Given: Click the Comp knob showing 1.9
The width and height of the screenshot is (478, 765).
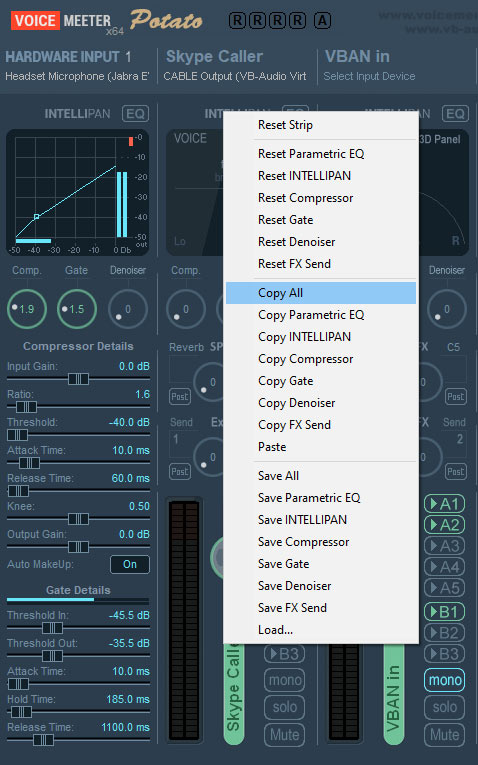Looking at the screenshot, I should click(27, 309).
